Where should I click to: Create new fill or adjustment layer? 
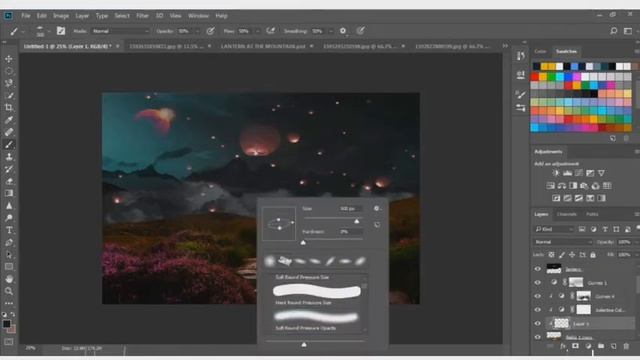tap(588, 346)
